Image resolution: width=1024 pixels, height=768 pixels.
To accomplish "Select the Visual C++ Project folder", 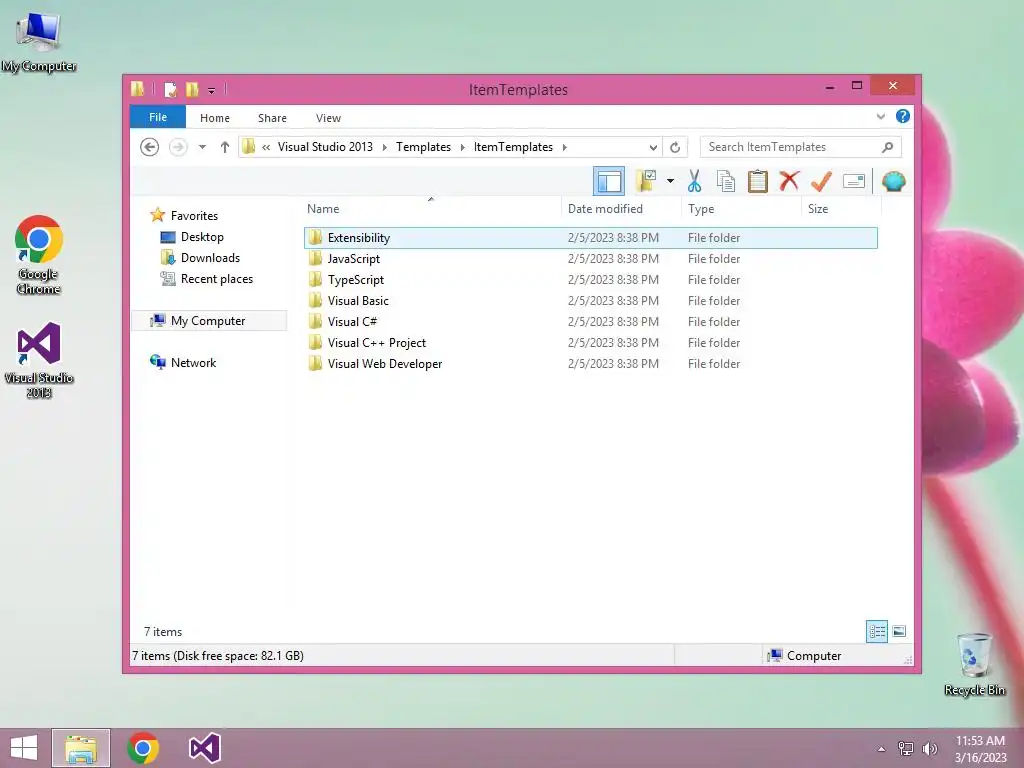I will (590, 342).
